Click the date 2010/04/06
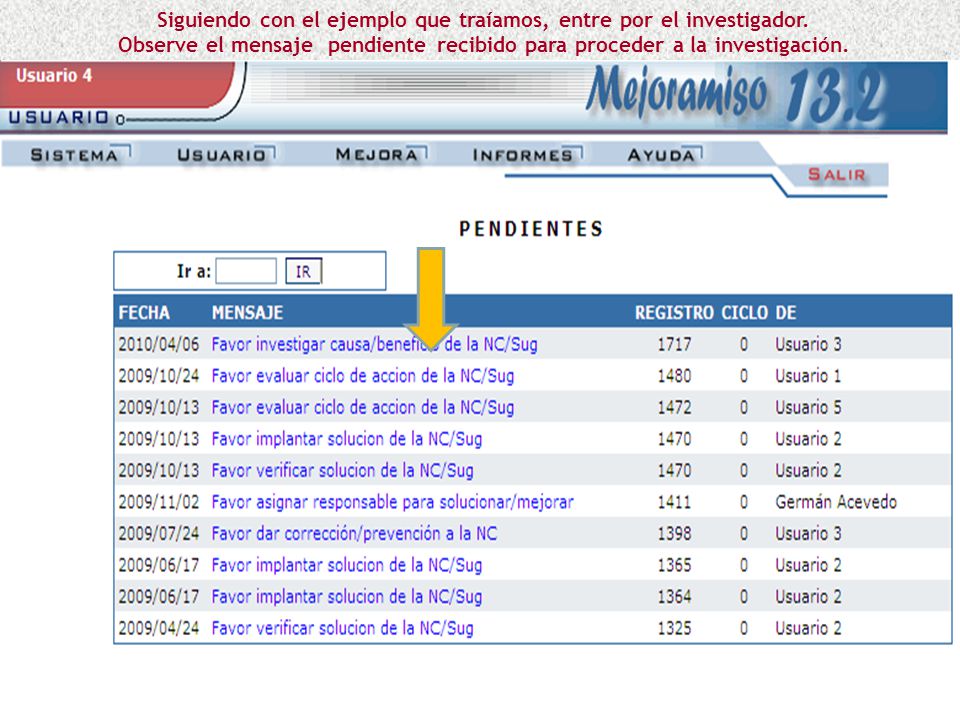This screenshot has width=960, height=720. (x=159, y=344)
